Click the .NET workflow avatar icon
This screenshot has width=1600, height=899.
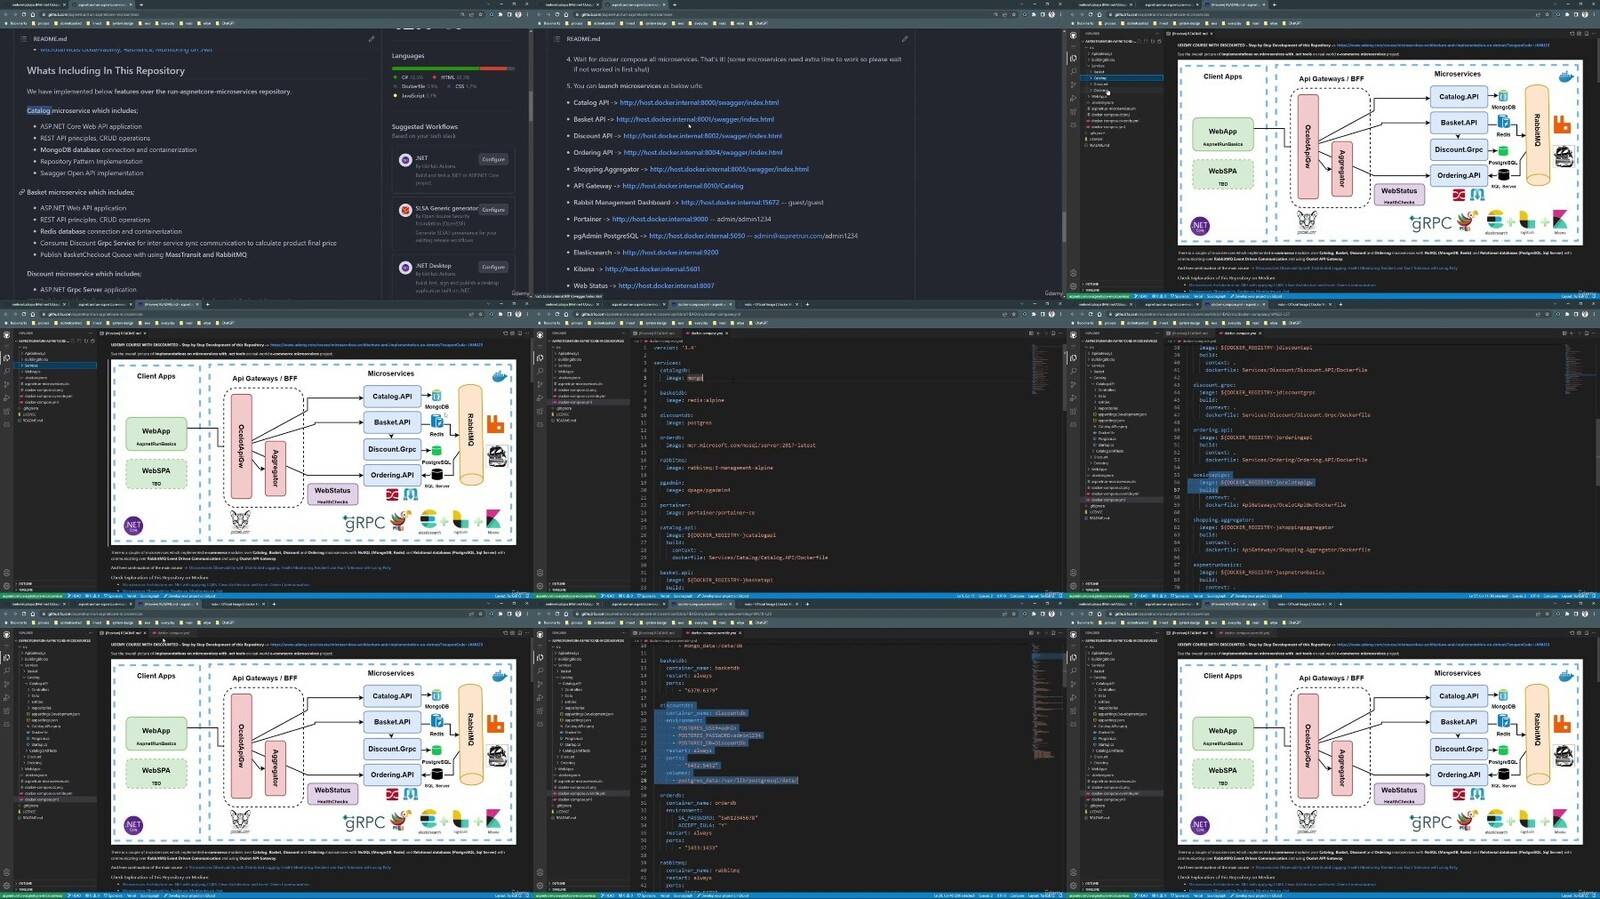point(405,160)
